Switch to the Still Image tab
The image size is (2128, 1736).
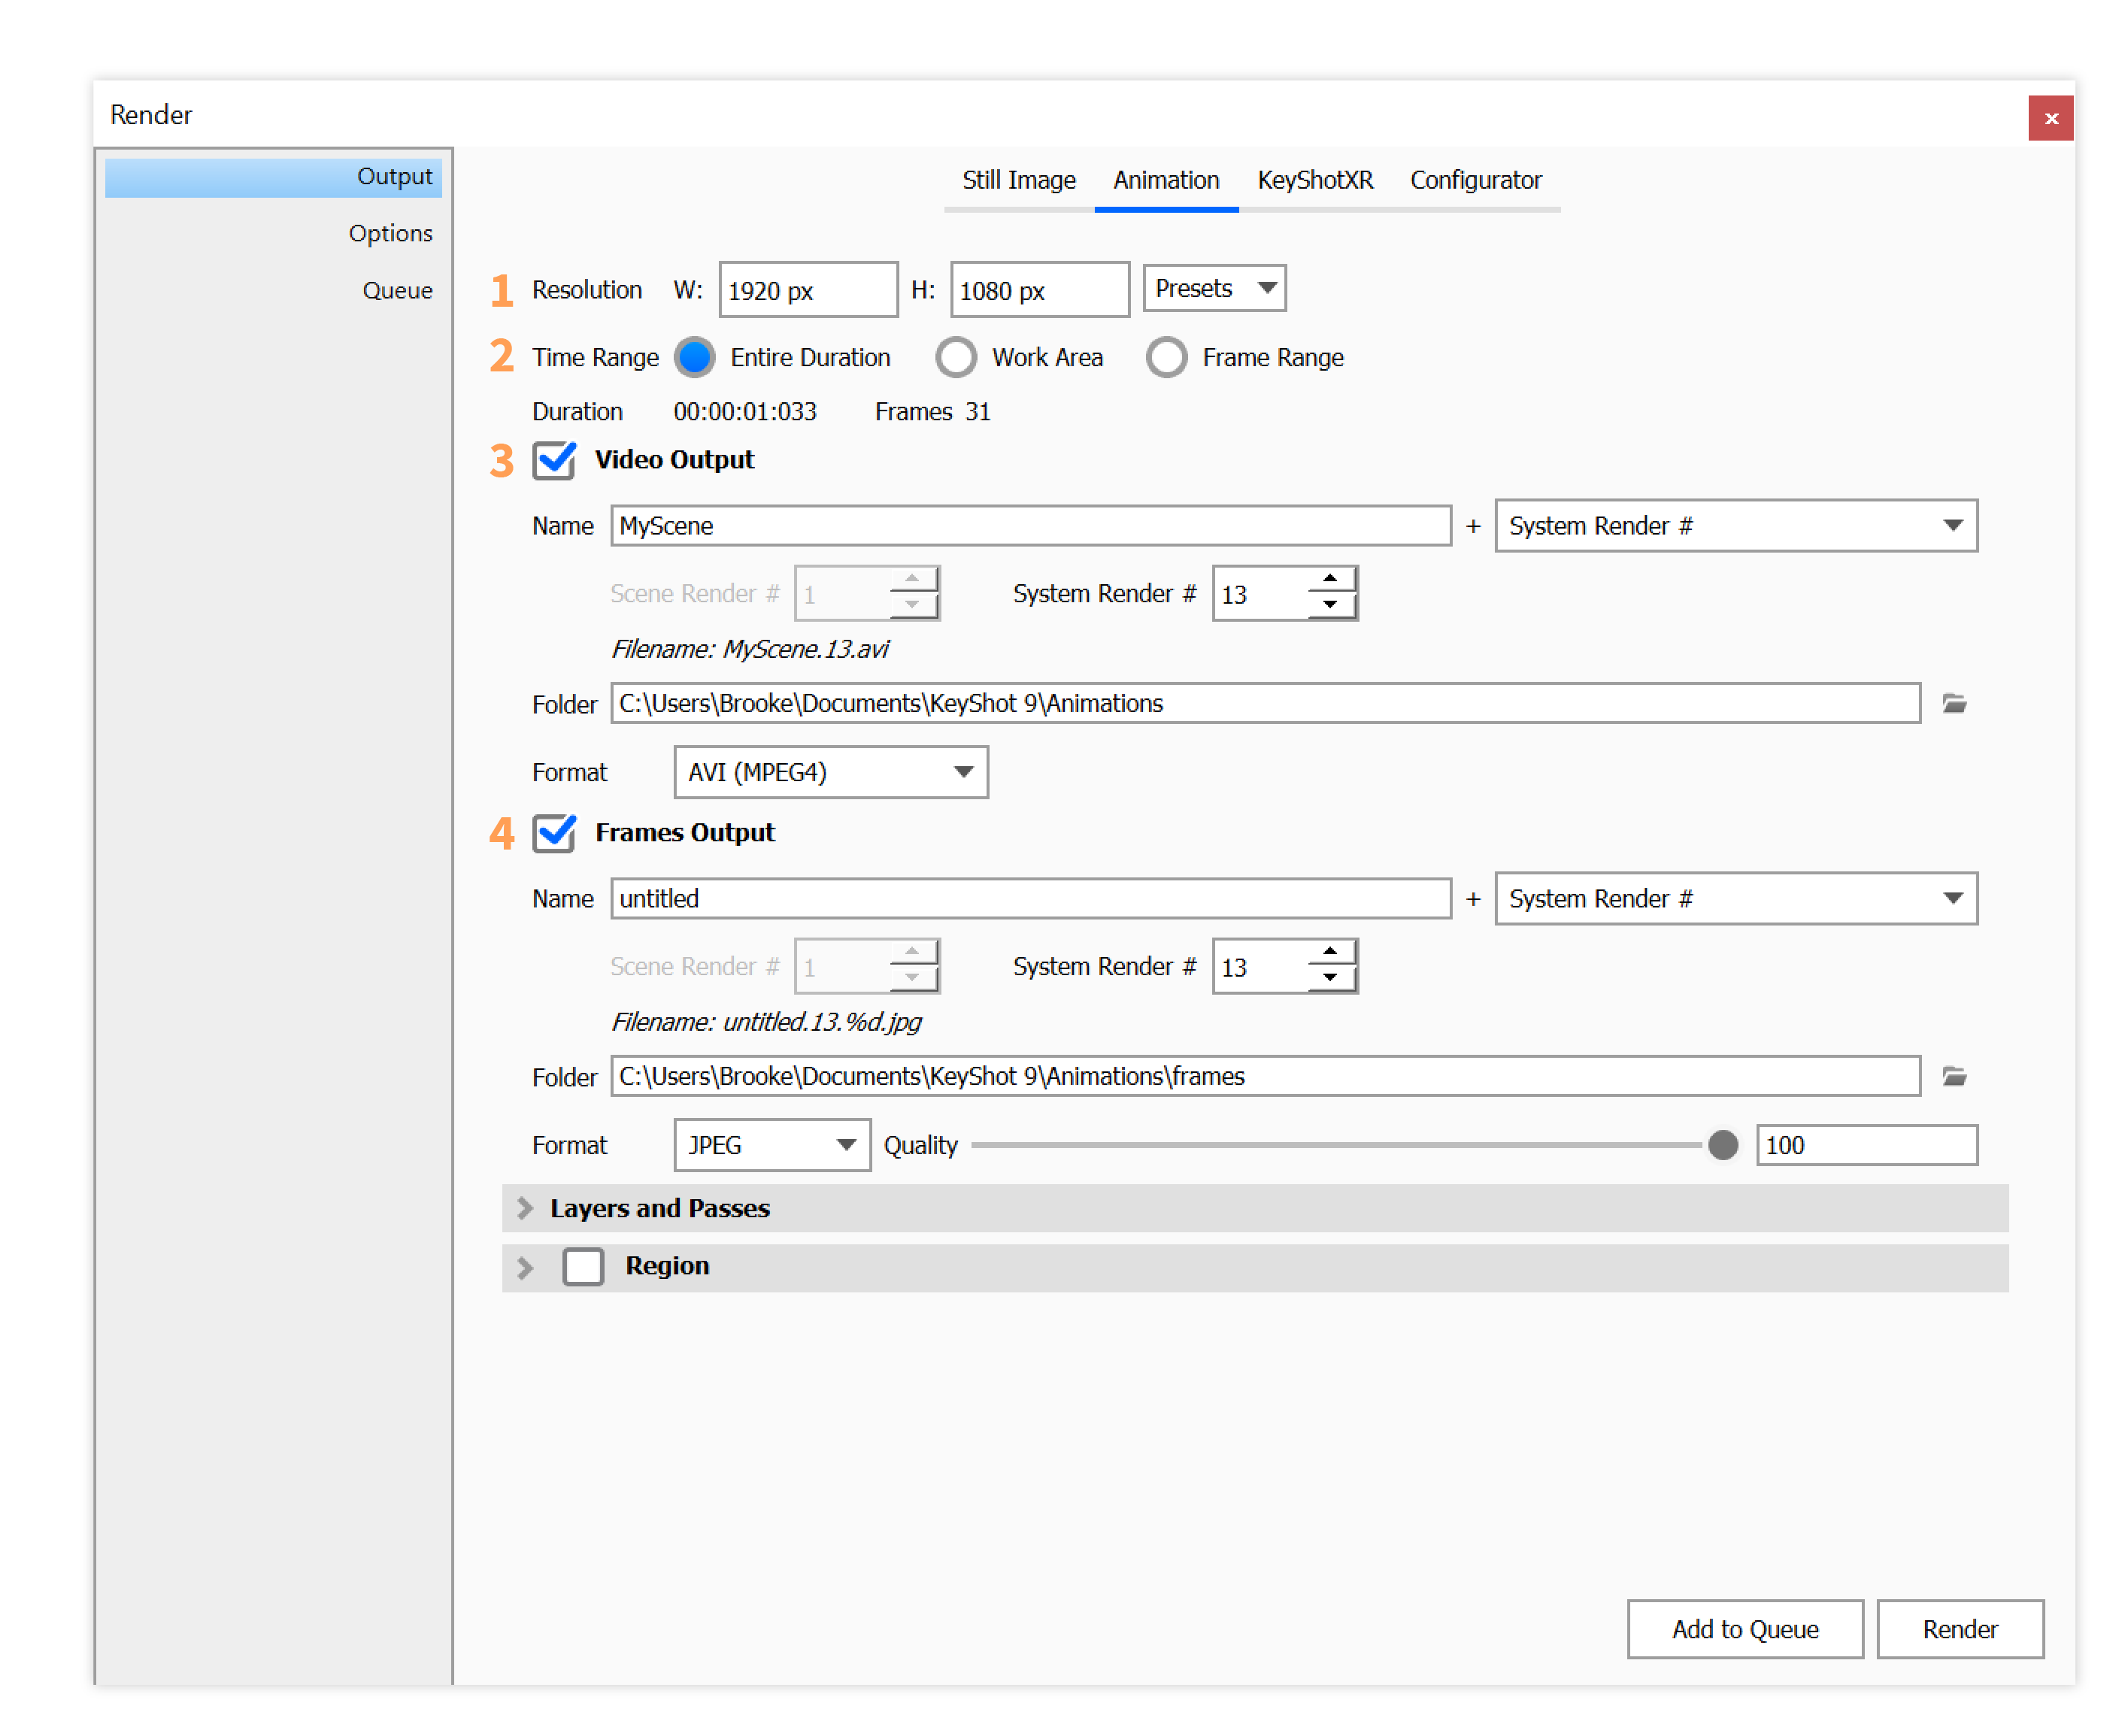pyautogui.click(x=1019, y=181)
